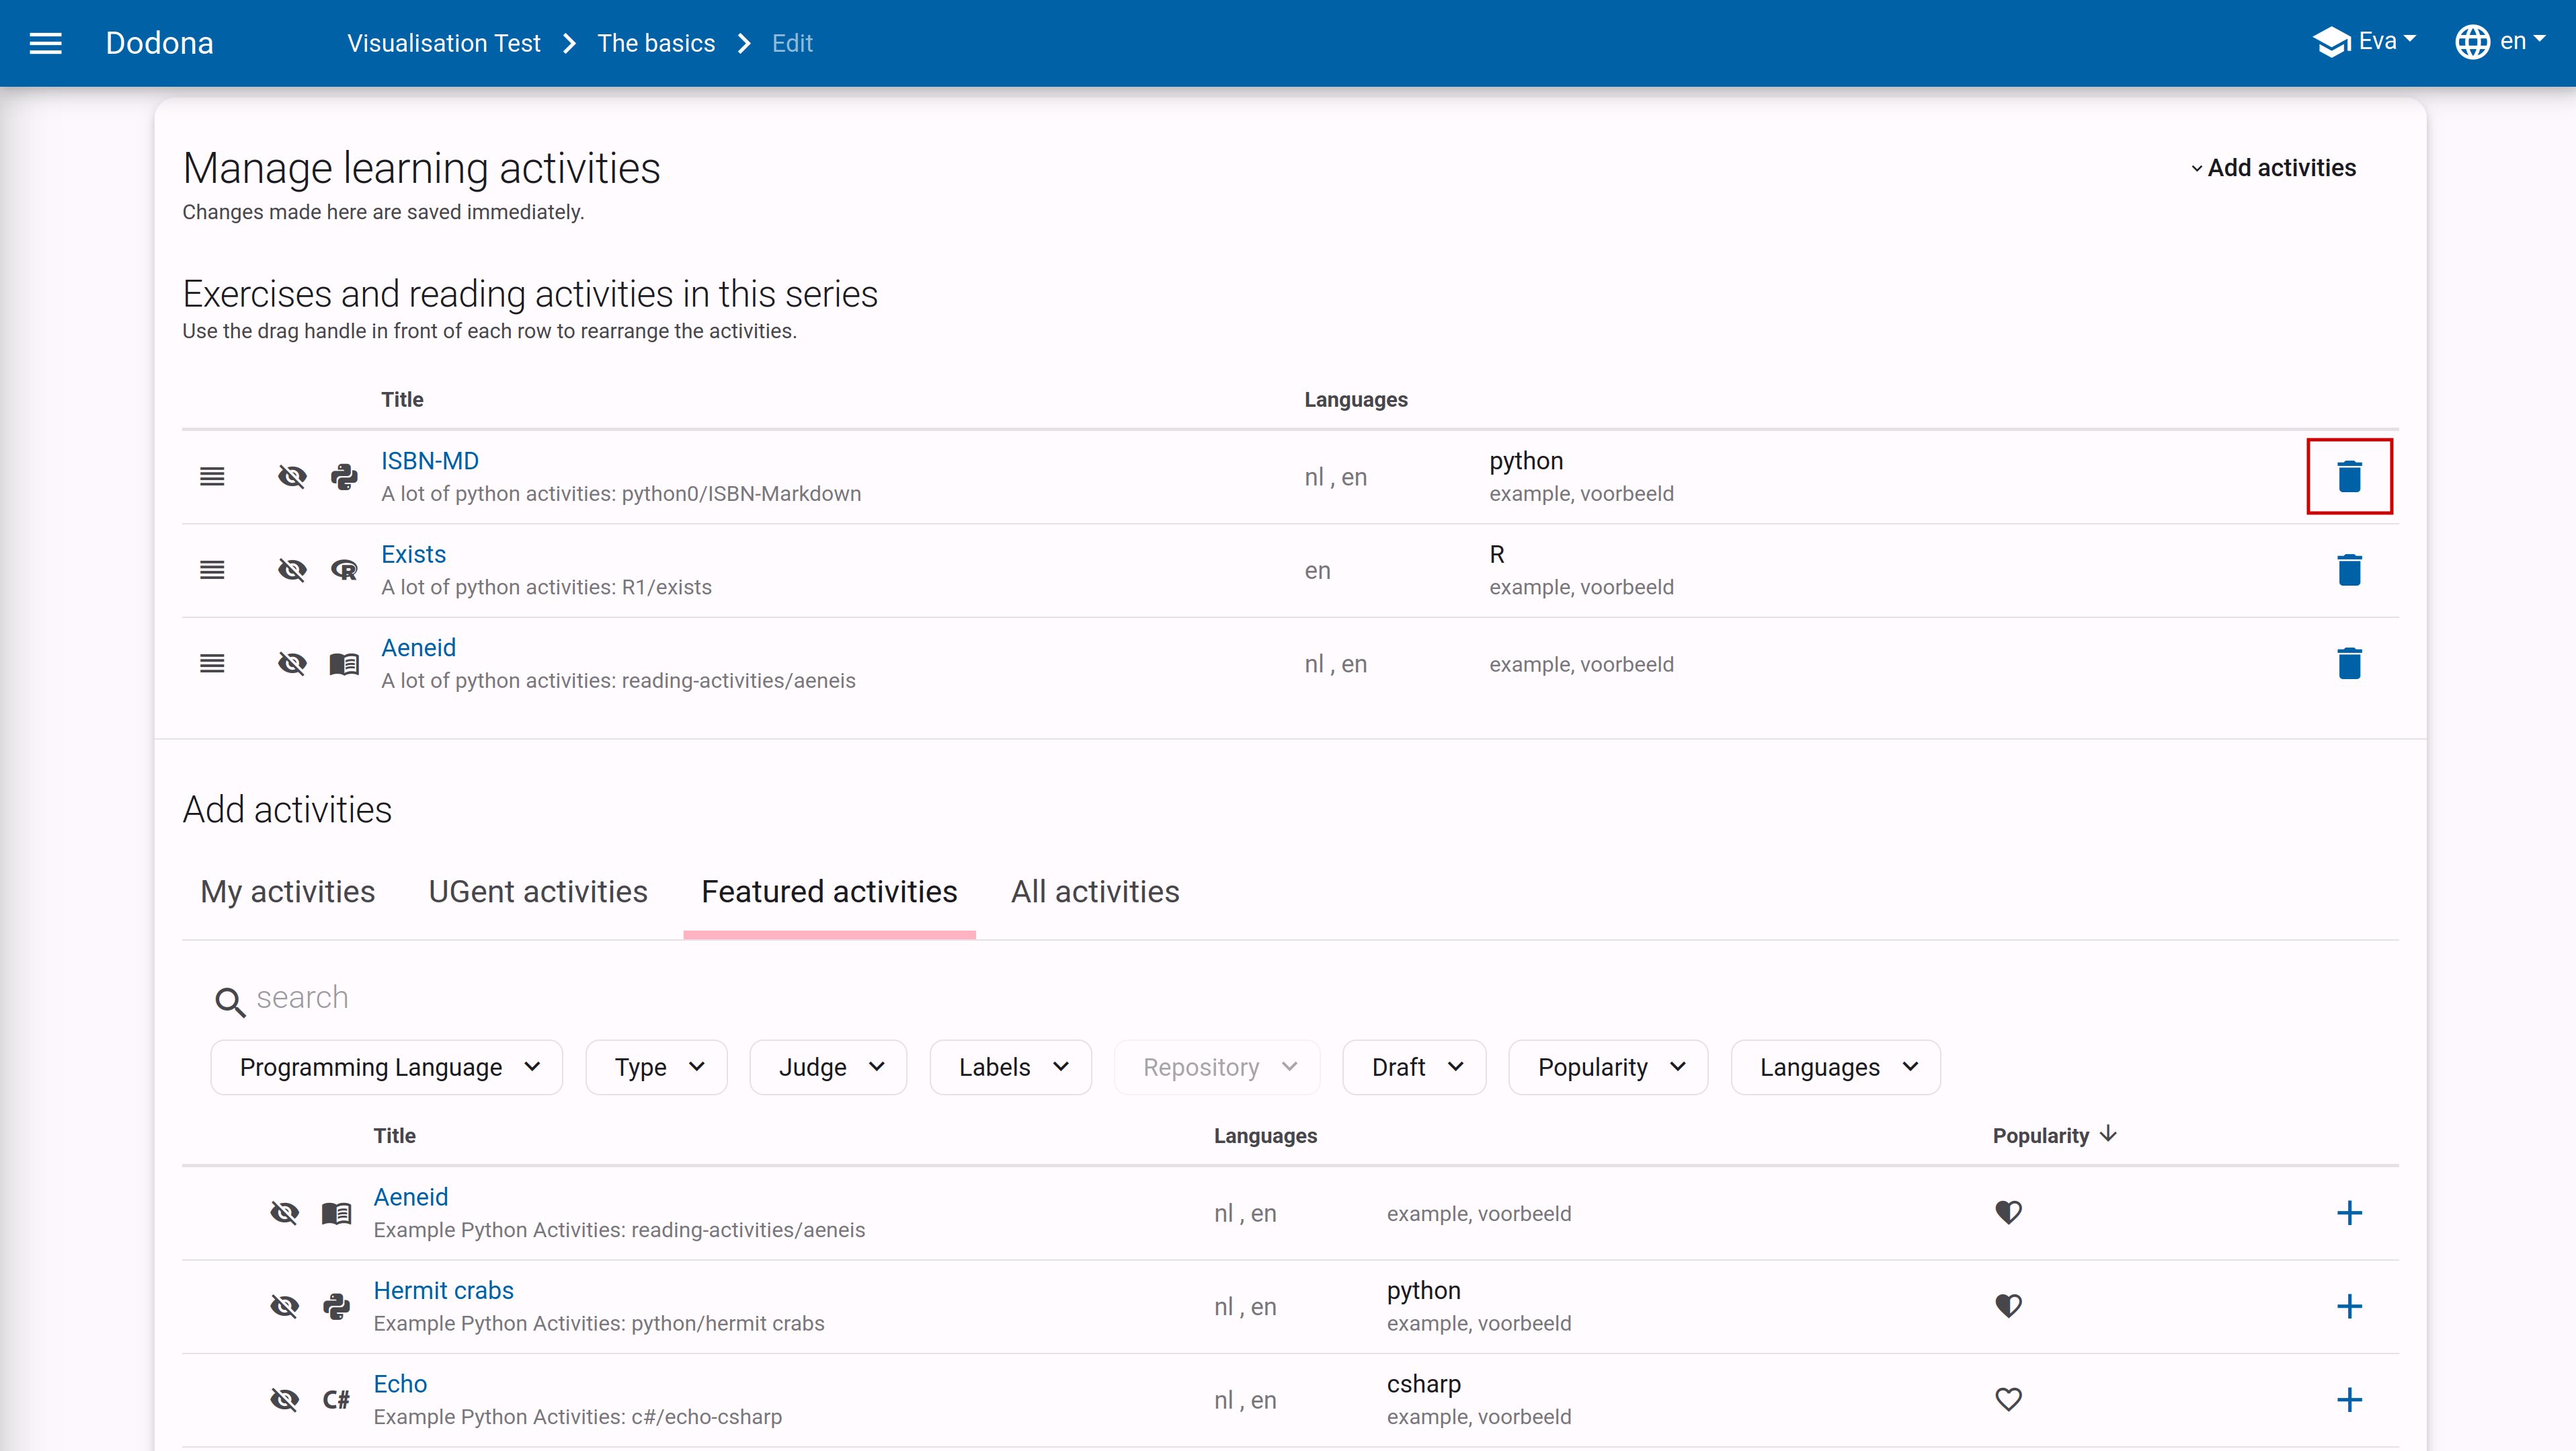
Task: Open the ISBN-MD activity link
Action: 430,461
